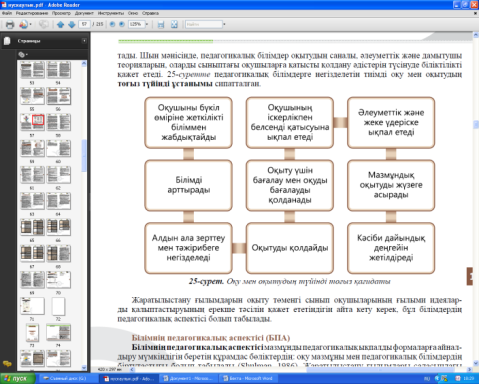Screen dimensions: 479x384
Task: Switch to Документ1 Microsoft Word taskbar button
Action: point(190,379)
